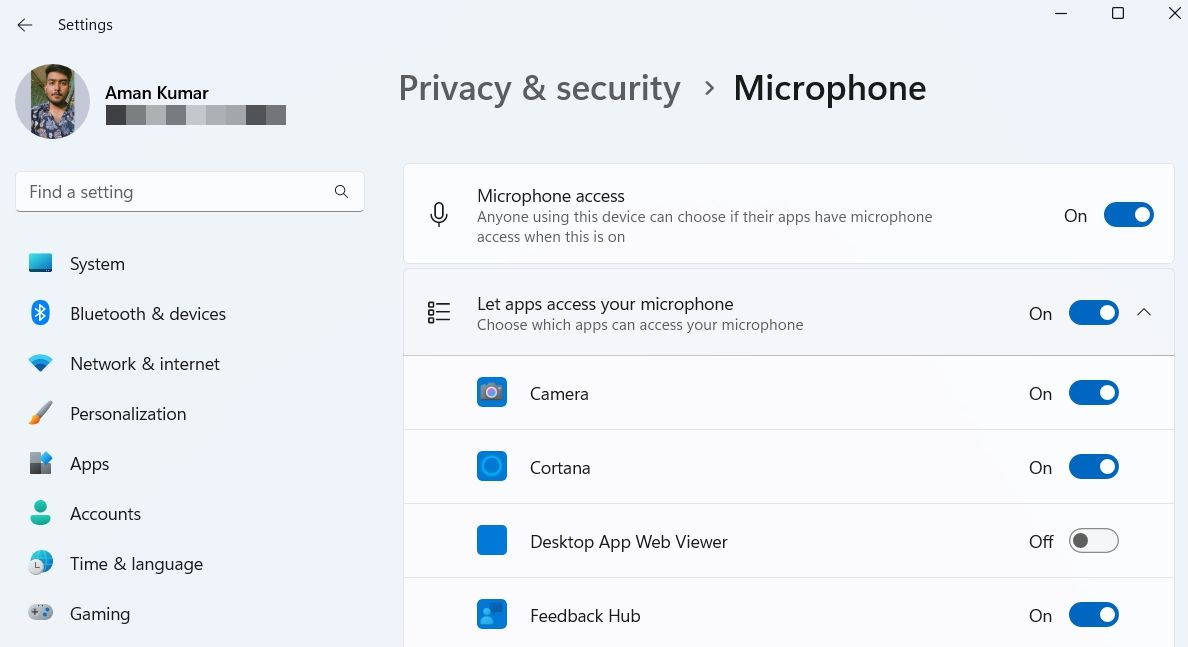The height and width of the screenshot is (647, 1188).
Task: Go to Personalization settings
Action: [x=128, y=414]
